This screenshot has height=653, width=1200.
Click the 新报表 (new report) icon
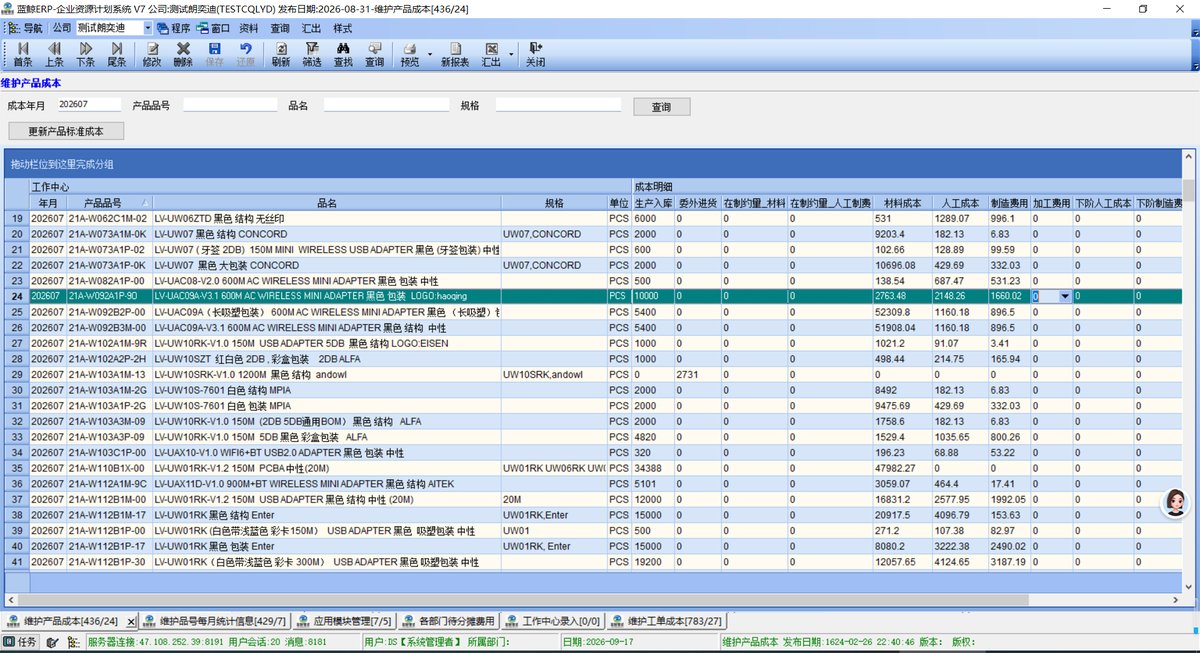[455, 54]
